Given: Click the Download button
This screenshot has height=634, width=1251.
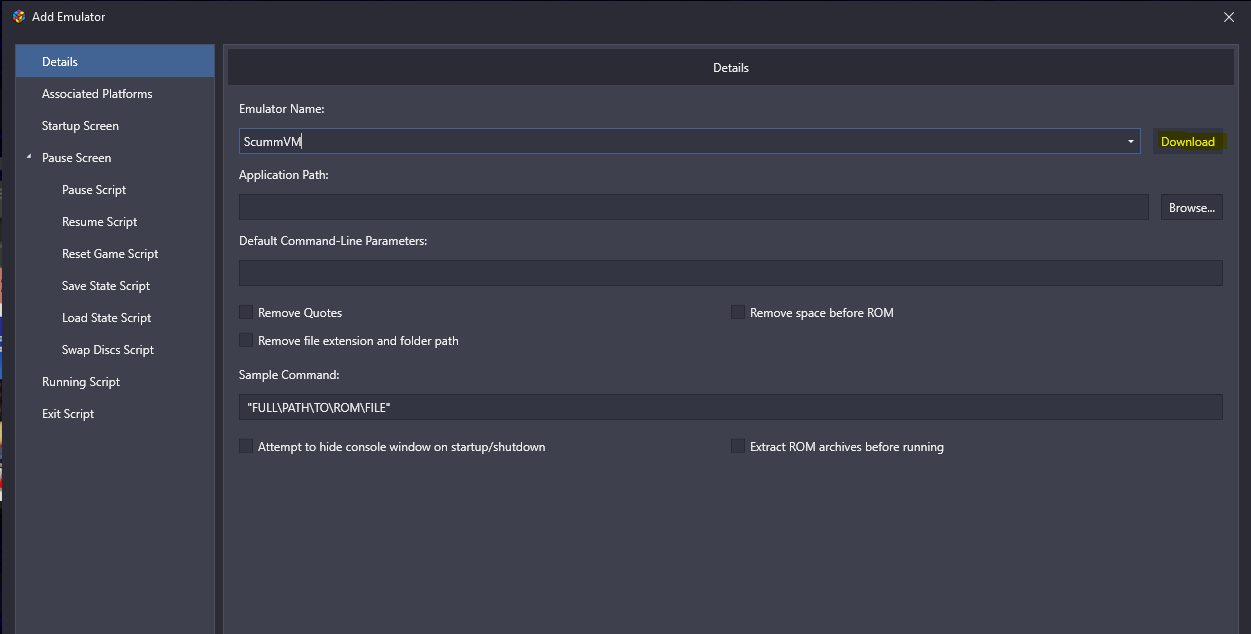Looking at the screenshot, I should pyautogui.click(x=1188, y=142).
